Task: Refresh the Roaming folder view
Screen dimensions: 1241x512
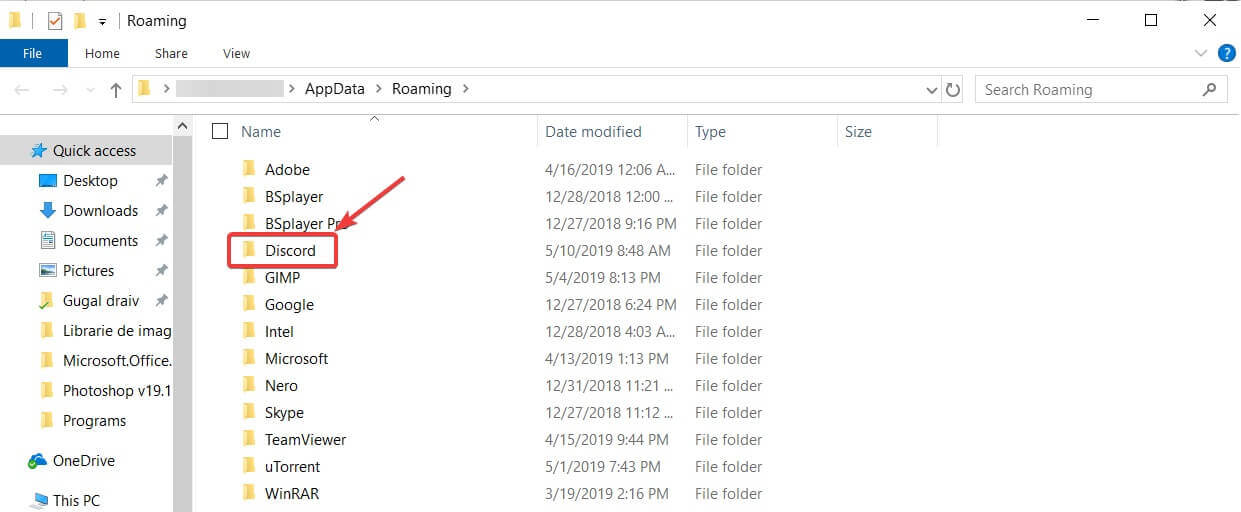Action: [953, 89]
